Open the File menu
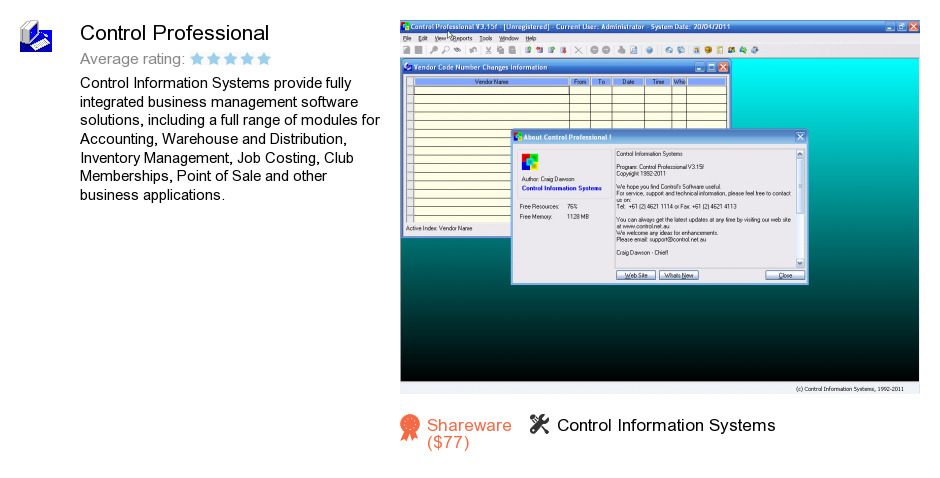 407,38
